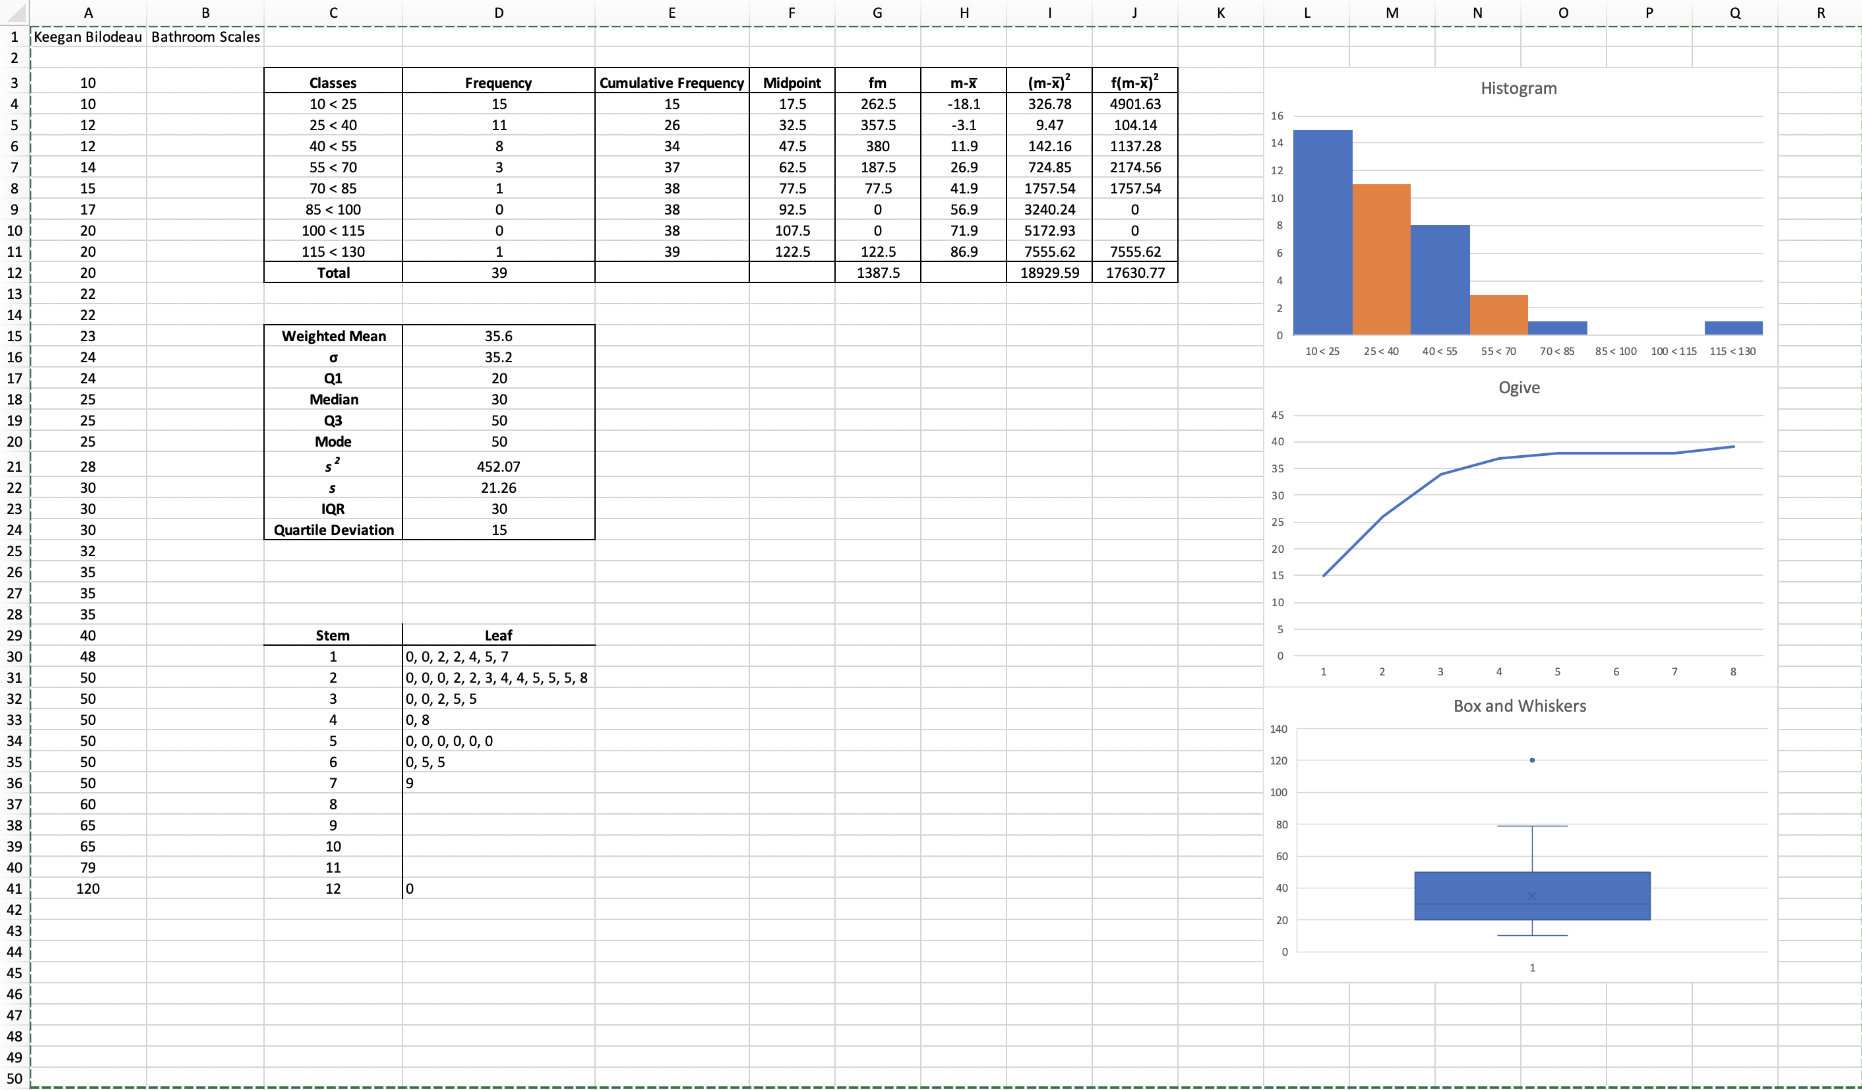Screen dimensions: 1862x1090
Task: Click the Histogram chart title
Action: [x=1518, y=88]
